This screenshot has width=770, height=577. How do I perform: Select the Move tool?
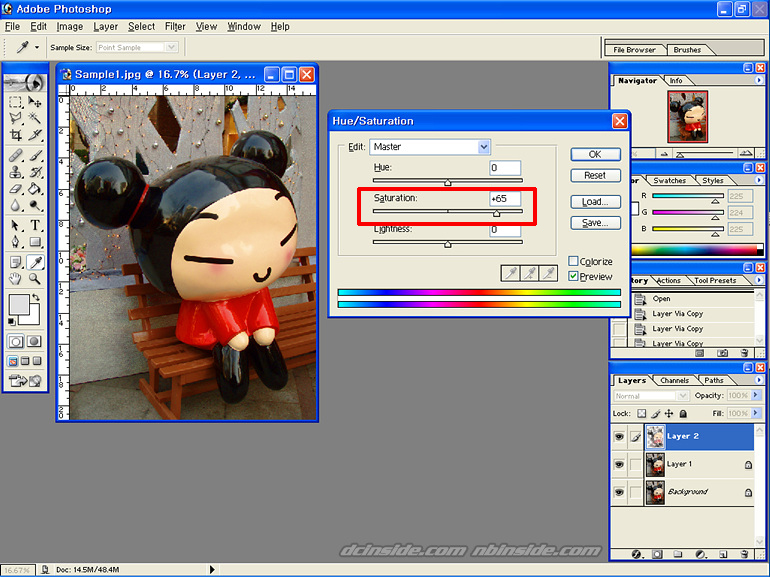point(35,102)
